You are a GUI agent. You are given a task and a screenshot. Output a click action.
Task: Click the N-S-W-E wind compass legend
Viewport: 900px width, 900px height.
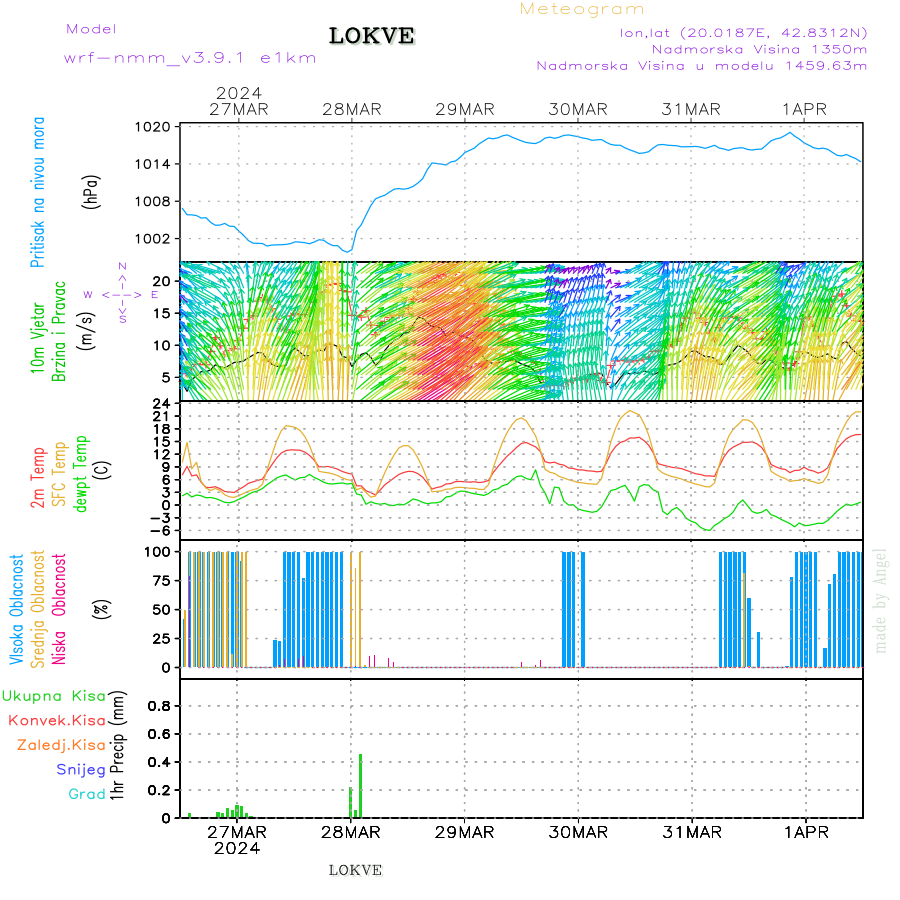pos(122,294)
